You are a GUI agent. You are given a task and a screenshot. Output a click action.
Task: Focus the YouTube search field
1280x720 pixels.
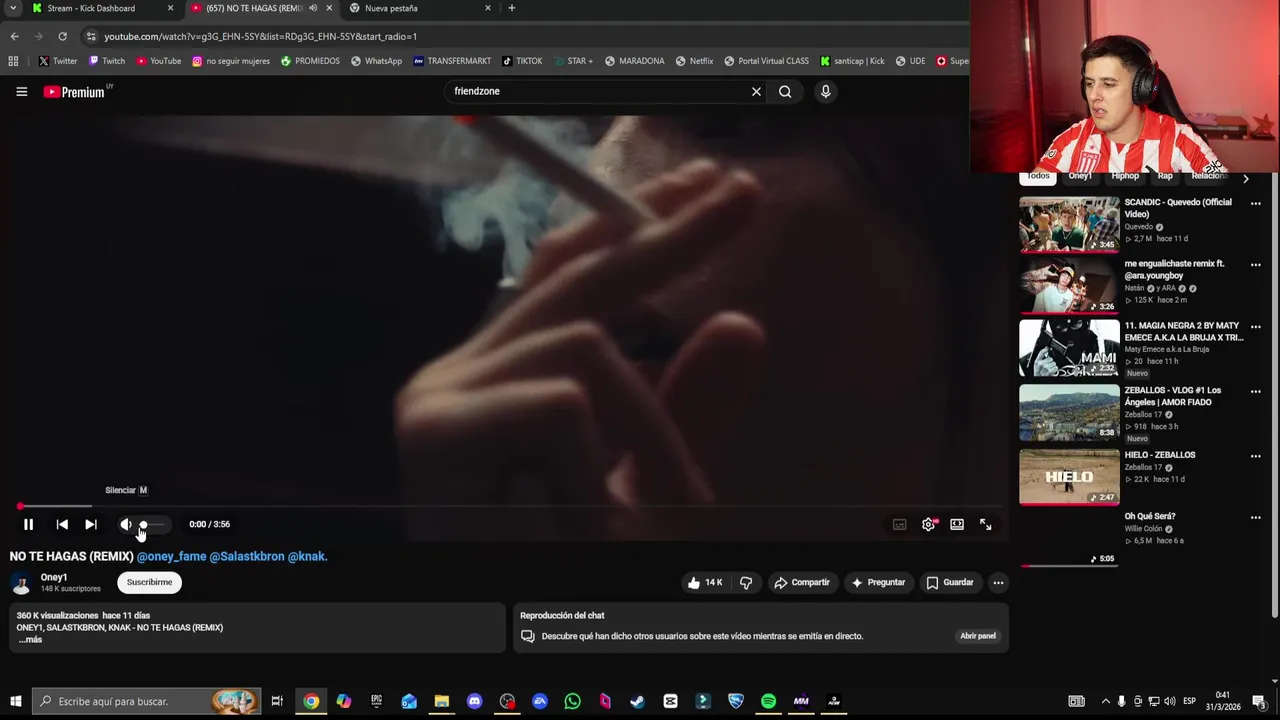pos(598,91)
